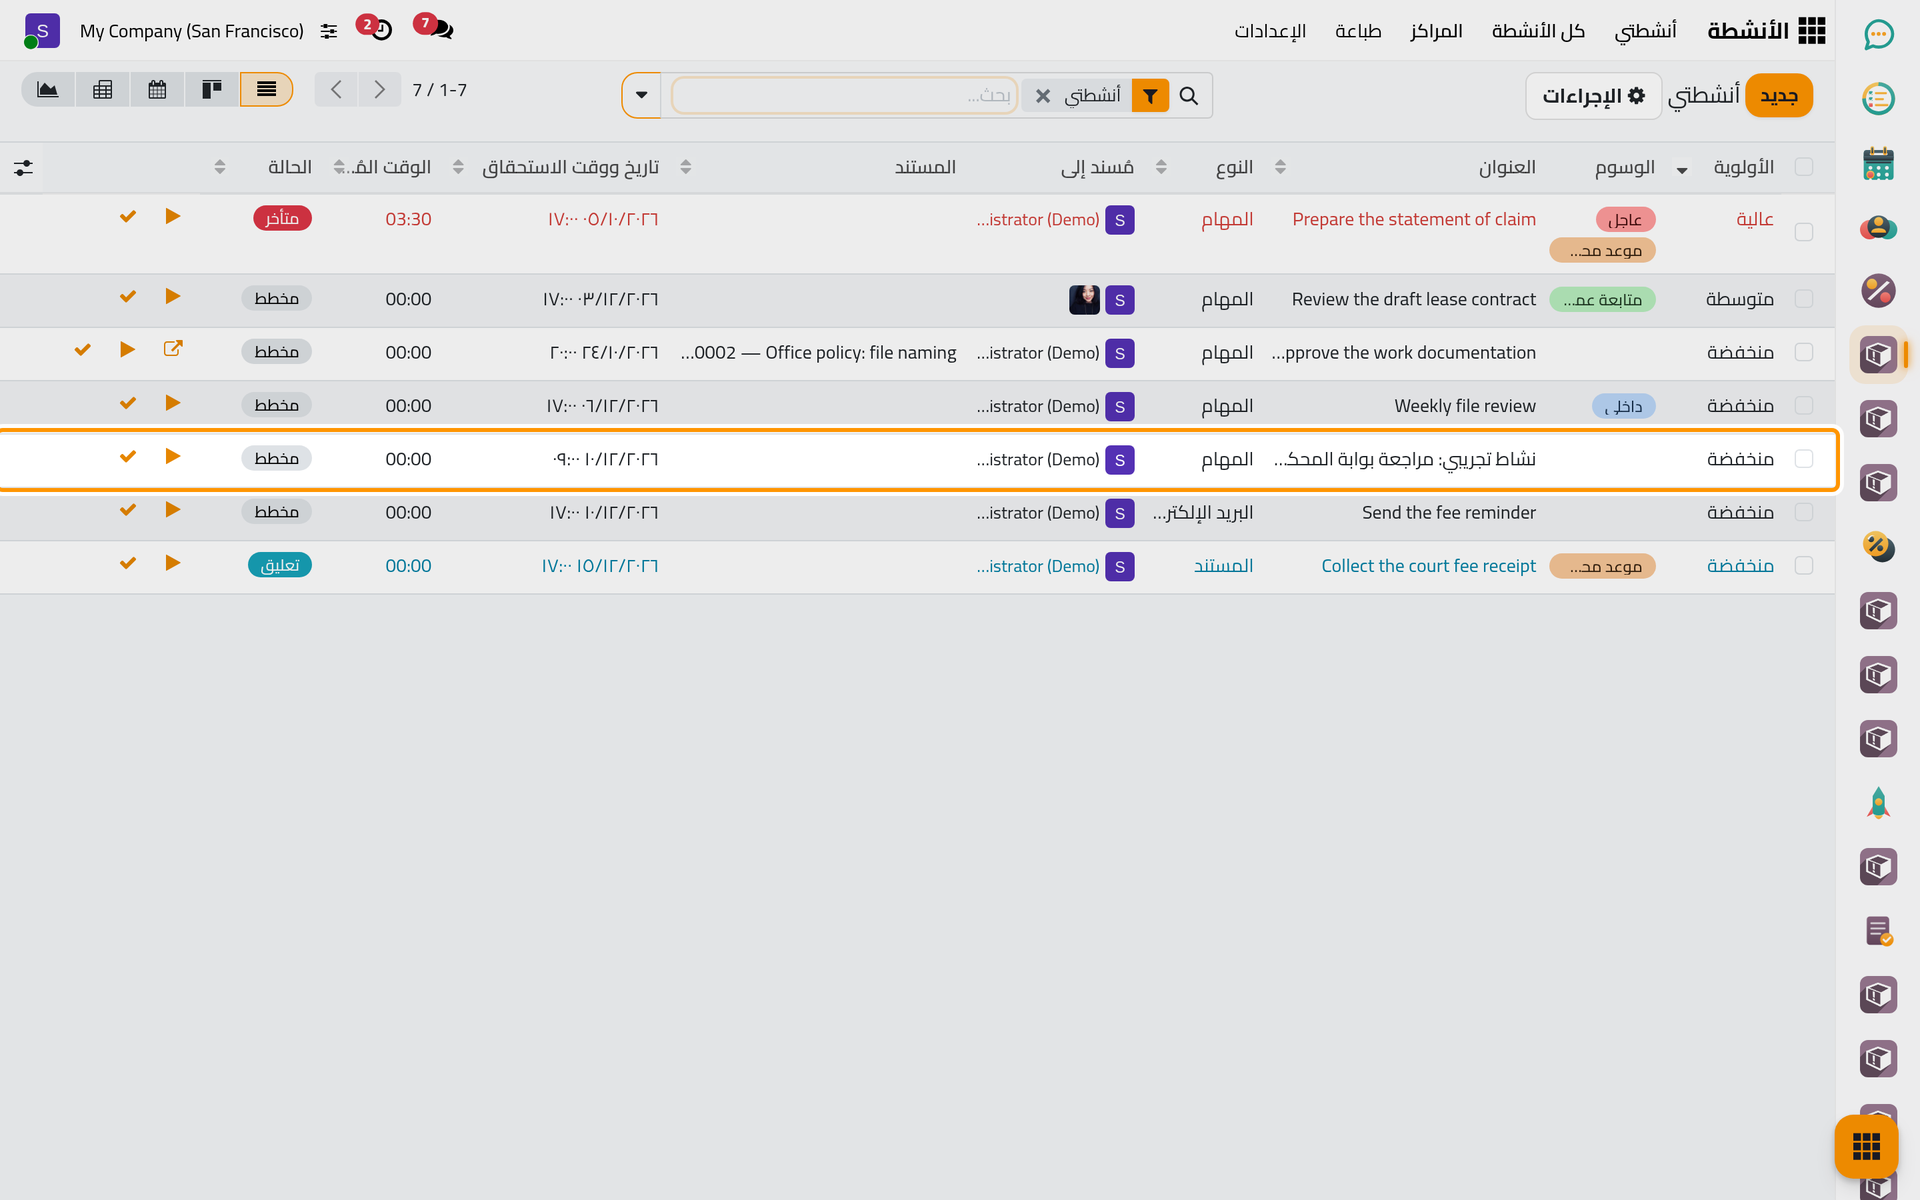The width and height of the screenshot is (1920, 1200).
Task: Check the Collect the court fee receipt checkbox
Action: [1804, 565]
